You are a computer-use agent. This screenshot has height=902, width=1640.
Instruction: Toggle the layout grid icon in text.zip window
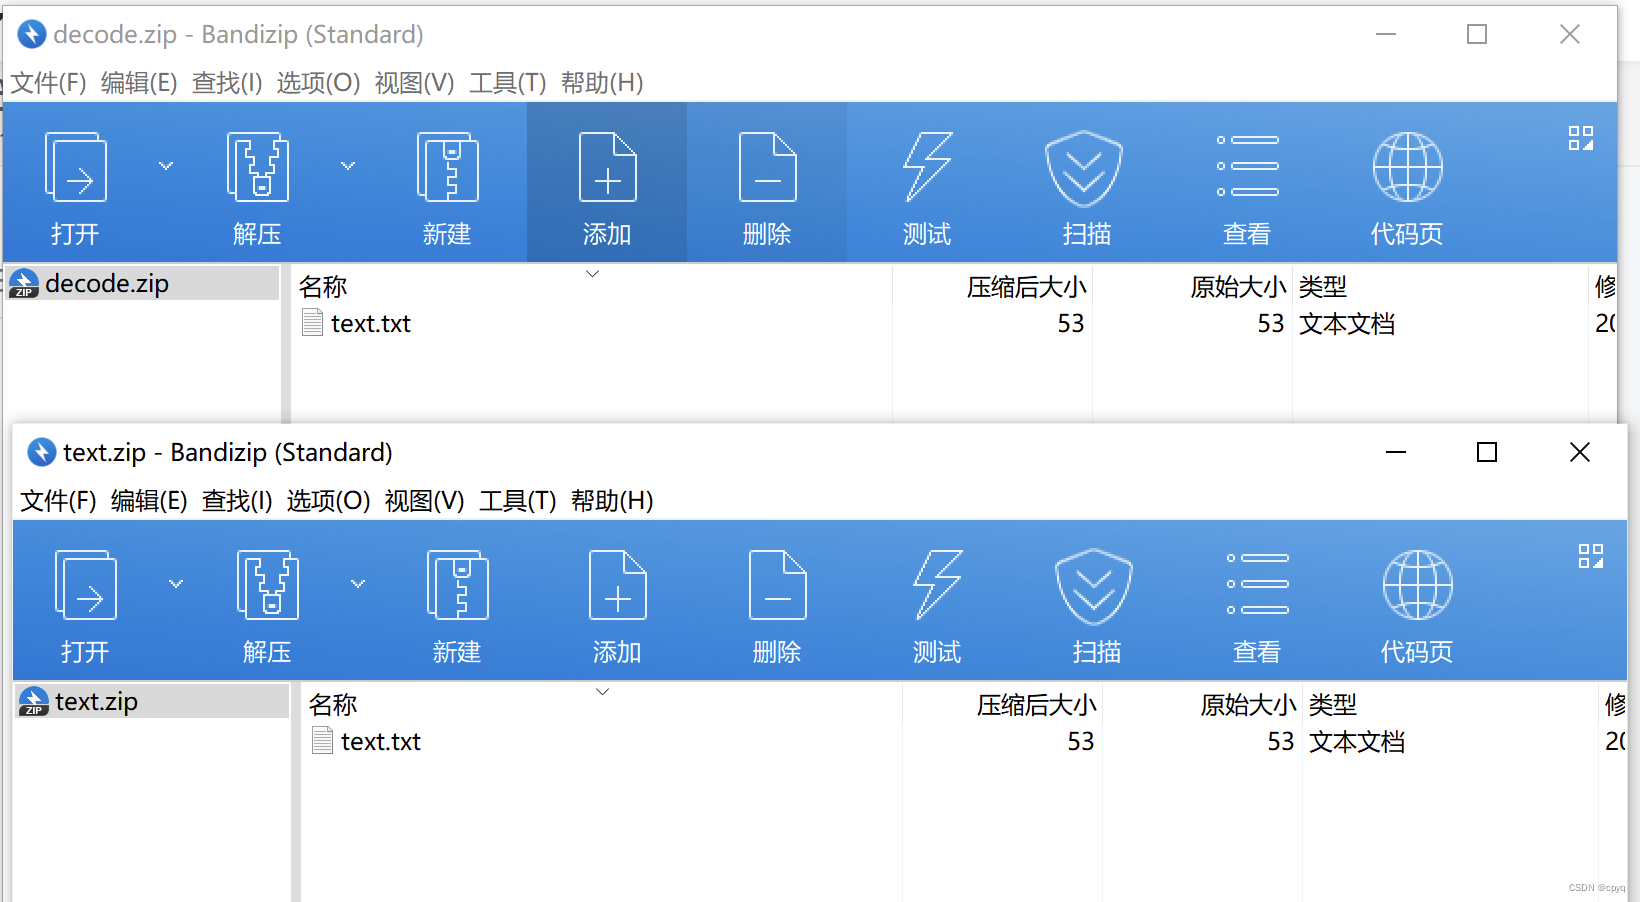[1591, 555]
